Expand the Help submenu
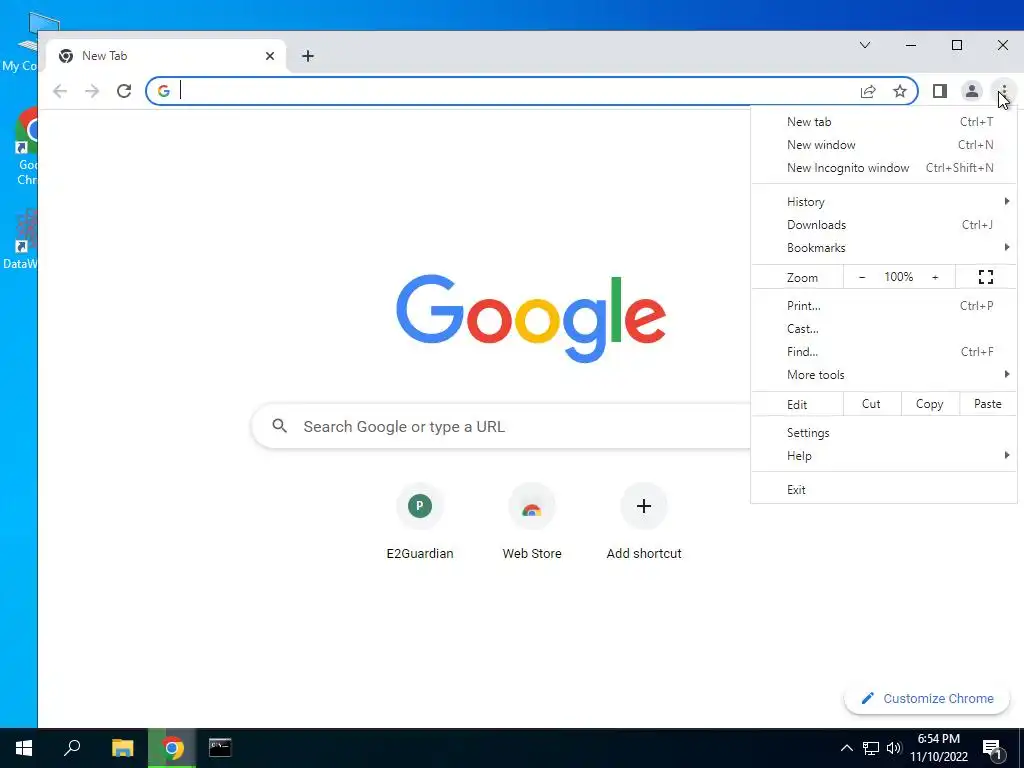The image size is (1024, 768). pyautogui.click(x=884, y=456)
